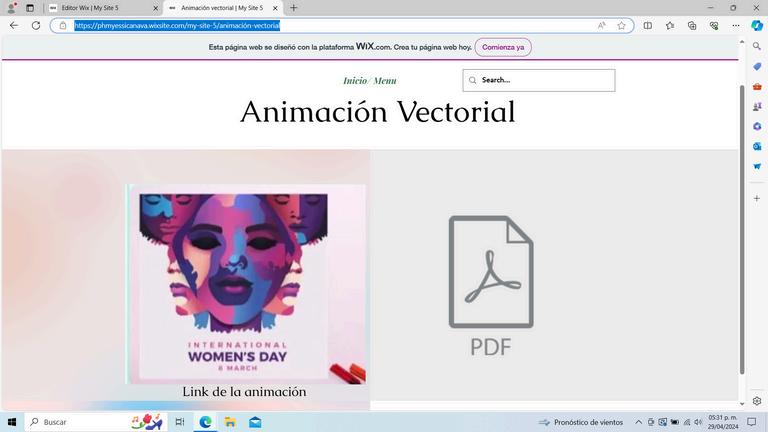Image resolution: width=768 pixels, height=432 pixels.
Task: Open sidebar settings gear
Action: (x=757, y=401)
